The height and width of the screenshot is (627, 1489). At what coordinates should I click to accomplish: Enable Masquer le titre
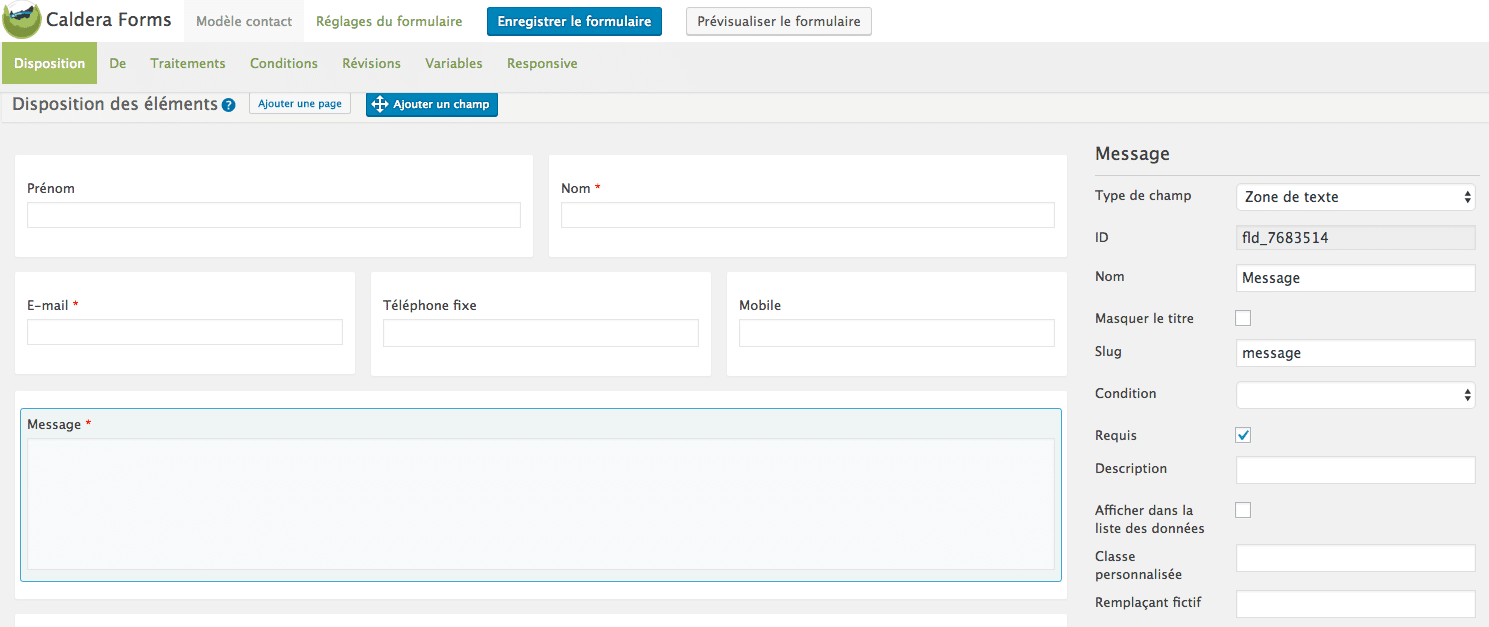[x=1243, y=317]
